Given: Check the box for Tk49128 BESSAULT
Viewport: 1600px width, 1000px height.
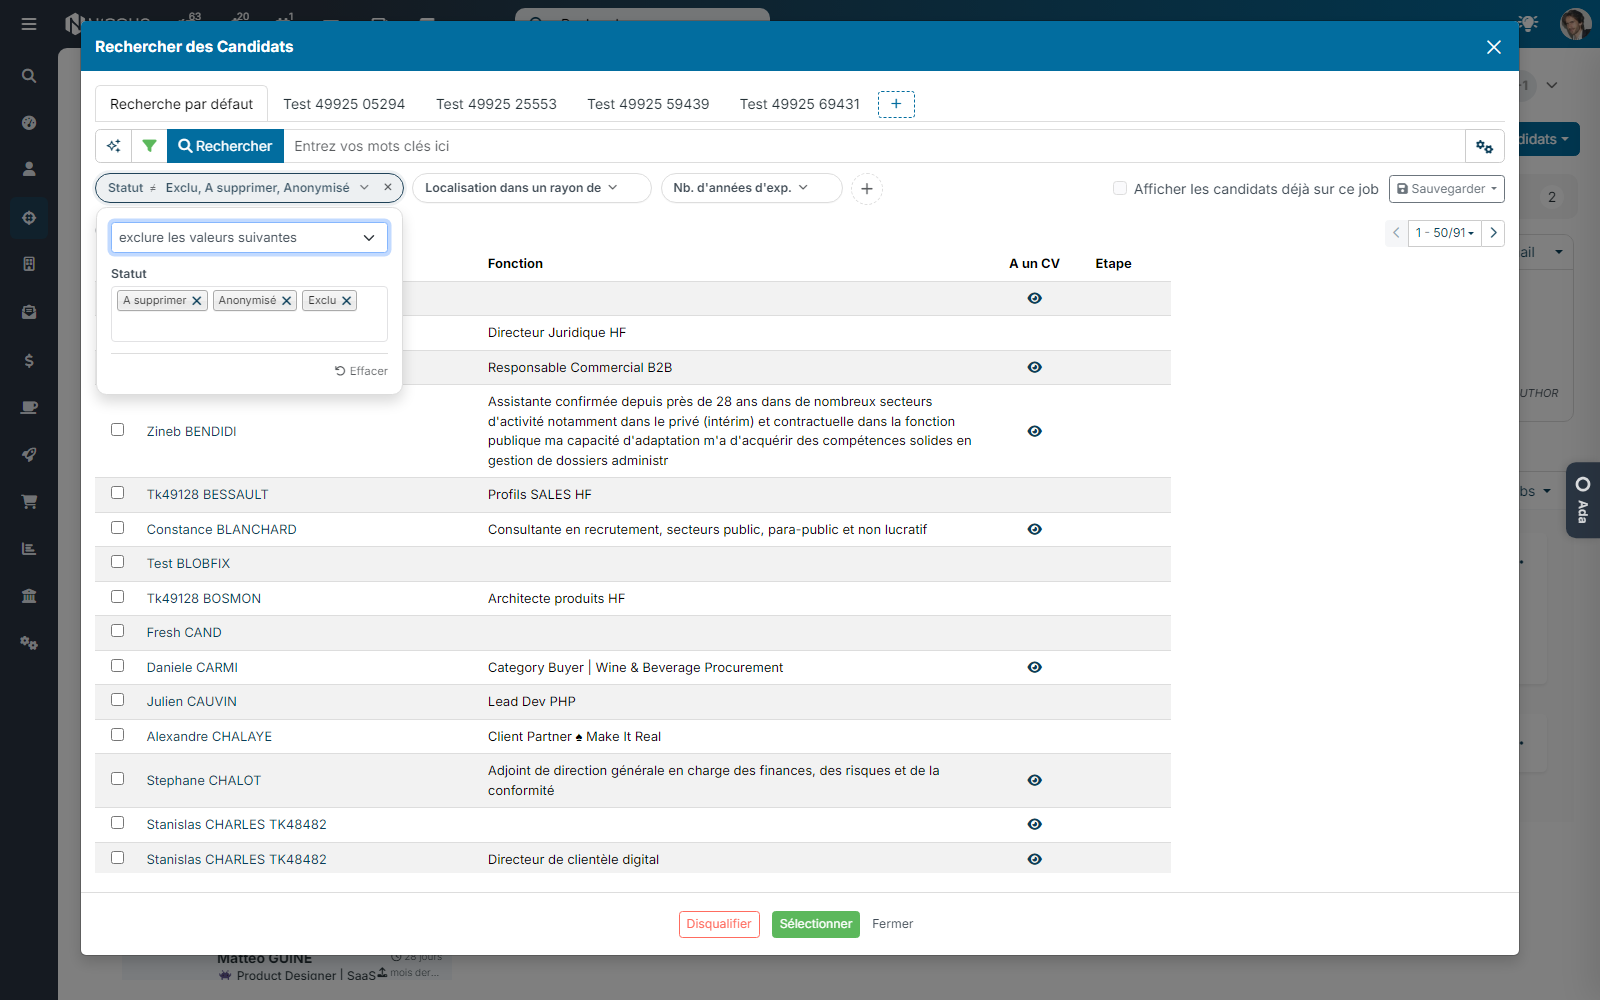Looking at the screenshot, I should (117, 493).
